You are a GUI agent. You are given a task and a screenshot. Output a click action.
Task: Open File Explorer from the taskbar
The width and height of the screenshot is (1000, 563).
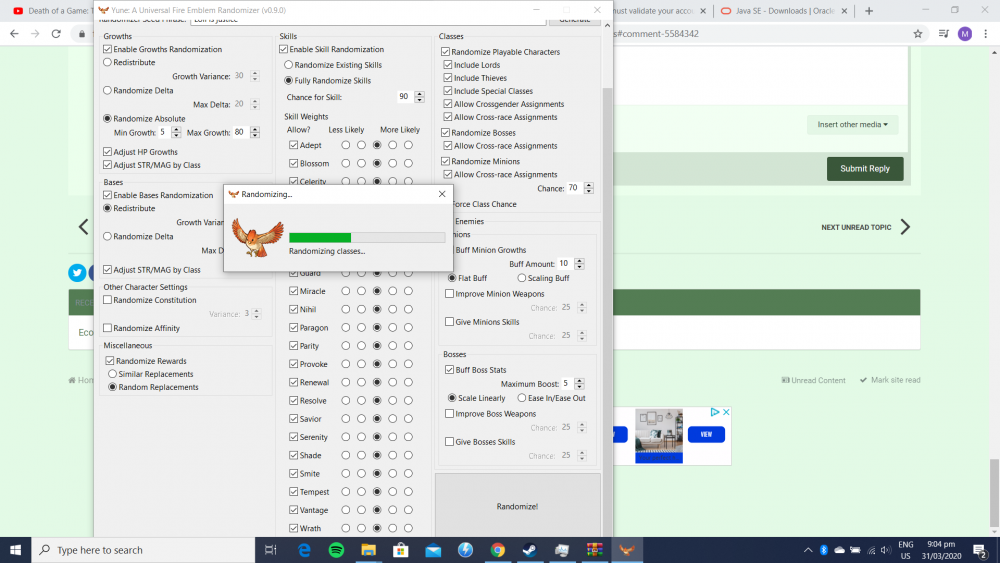coord(369,550)
